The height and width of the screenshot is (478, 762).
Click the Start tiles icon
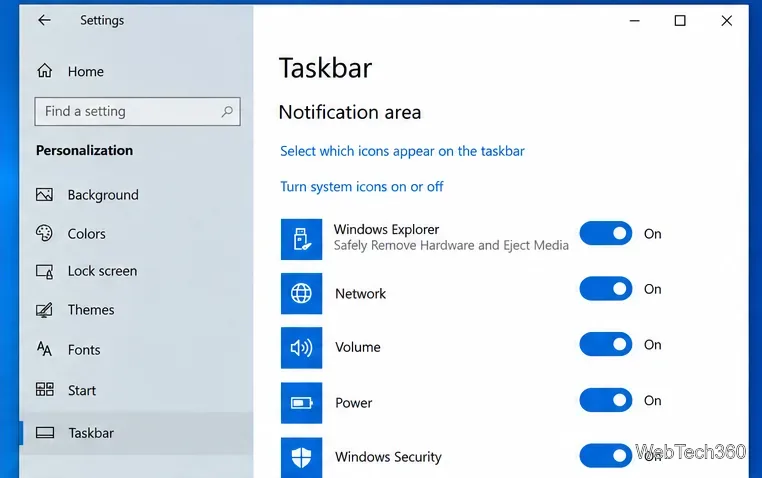click(x=45, y=389)
